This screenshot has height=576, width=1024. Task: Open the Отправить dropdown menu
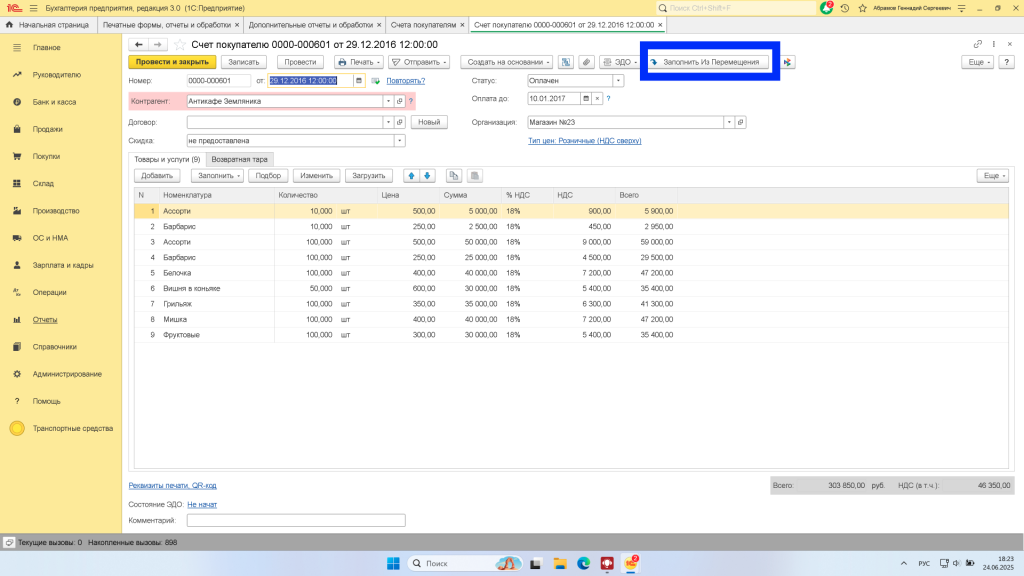coord(419,62)
